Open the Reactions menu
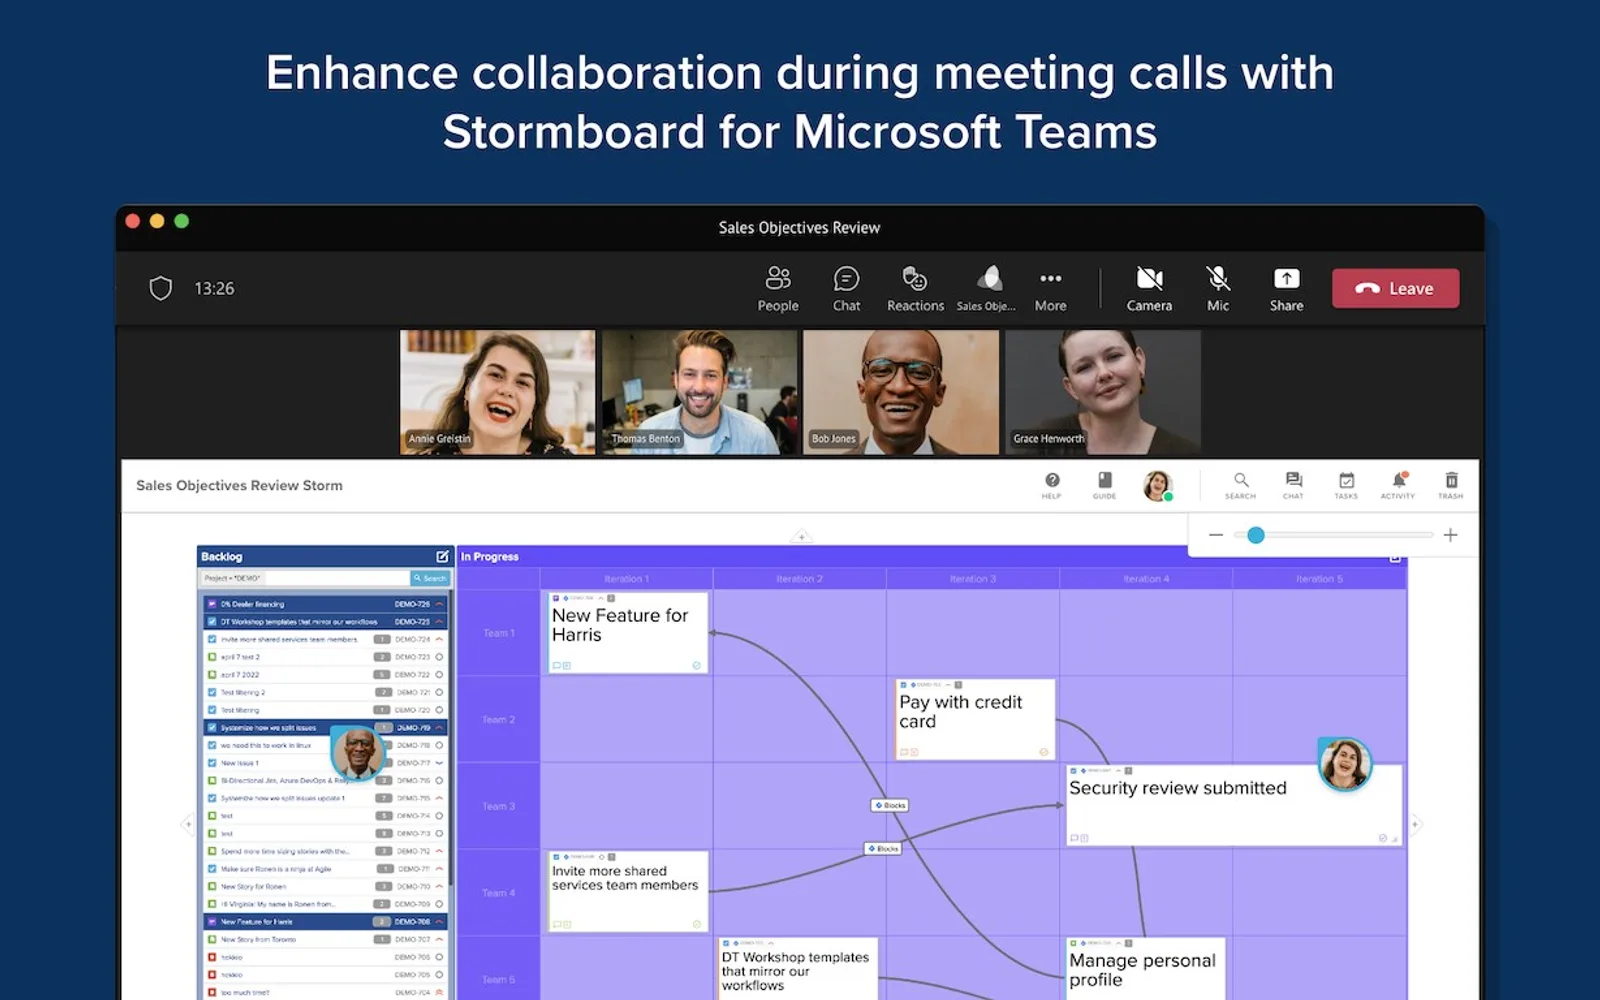 (915, 289)
